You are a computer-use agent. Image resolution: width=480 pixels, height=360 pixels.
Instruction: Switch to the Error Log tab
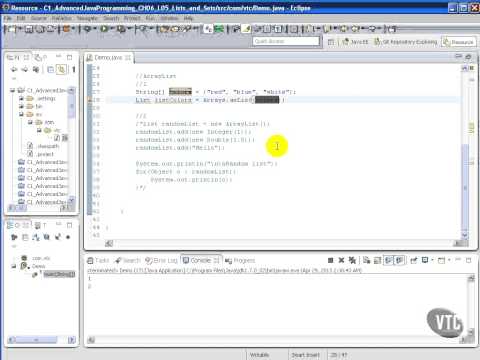[x=162, y=260]
